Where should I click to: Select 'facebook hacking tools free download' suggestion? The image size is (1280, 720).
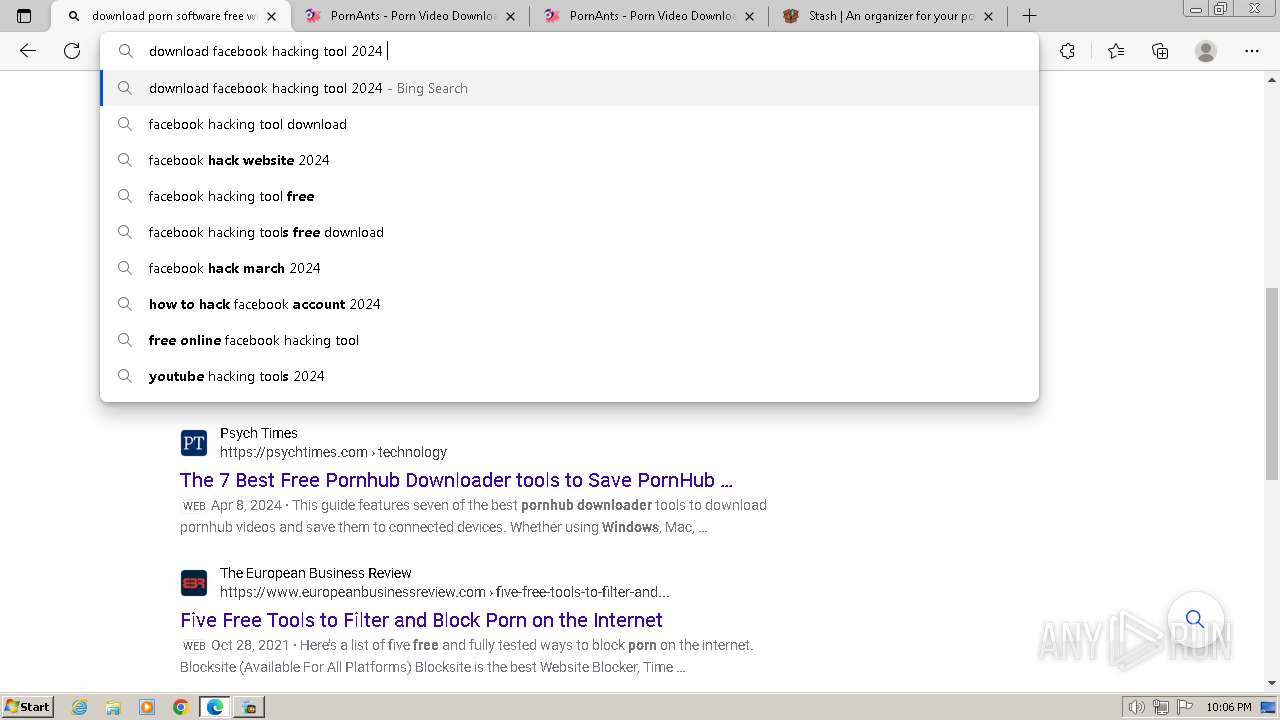point(570,232)
